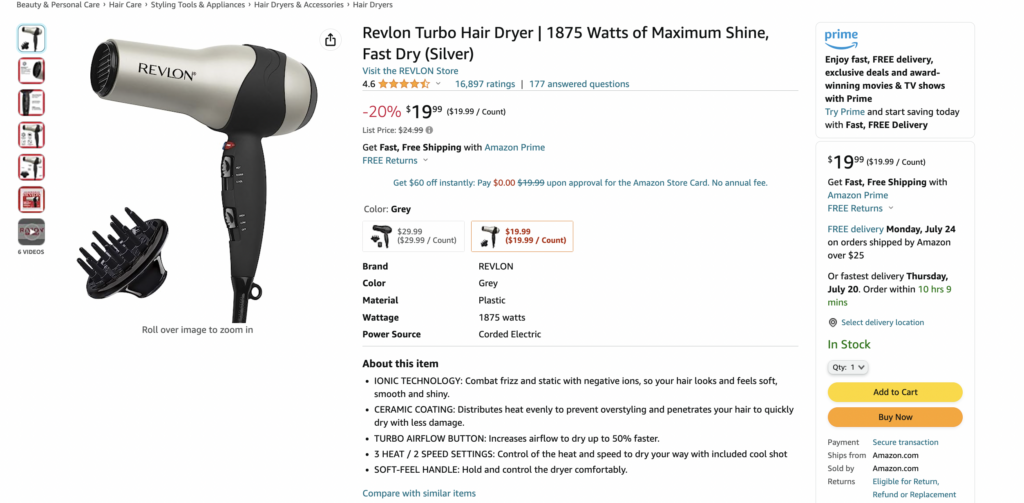Add the hair dryer to cart
This screenshot has width=1024, height=503.
point(895,392)
